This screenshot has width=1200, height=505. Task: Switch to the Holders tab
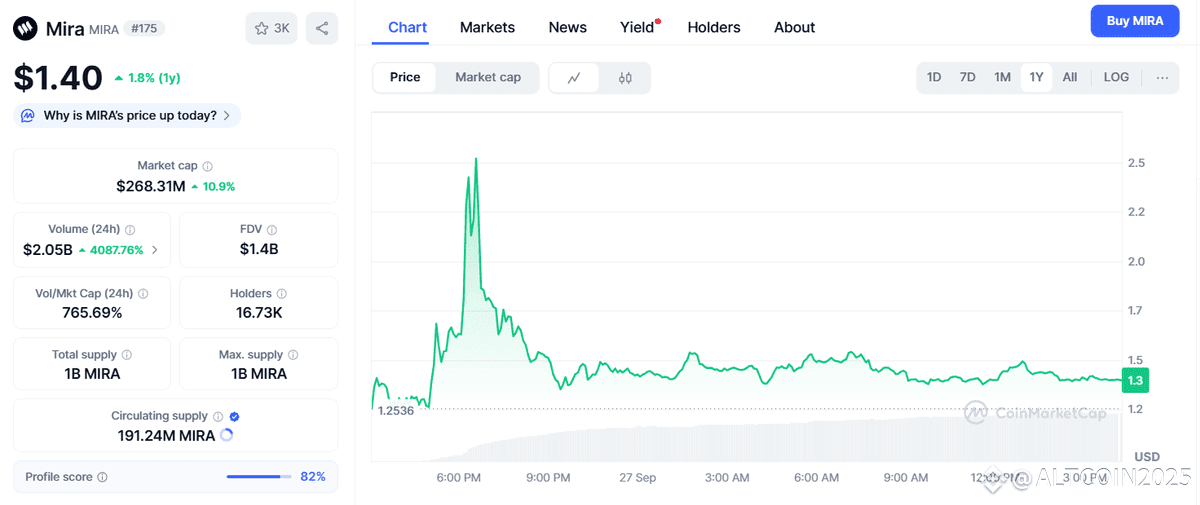pos(714,27)
